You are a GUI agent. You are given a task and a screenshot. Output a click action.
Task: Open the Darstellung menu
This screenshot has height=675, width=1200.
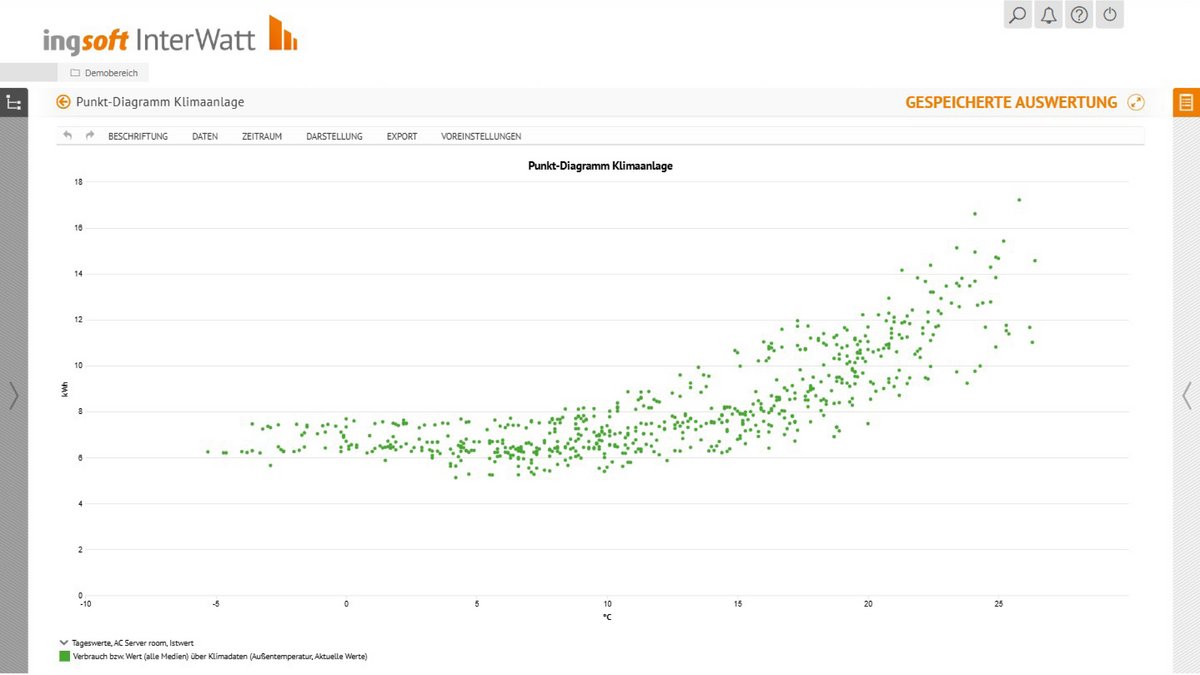coord(334,136)
